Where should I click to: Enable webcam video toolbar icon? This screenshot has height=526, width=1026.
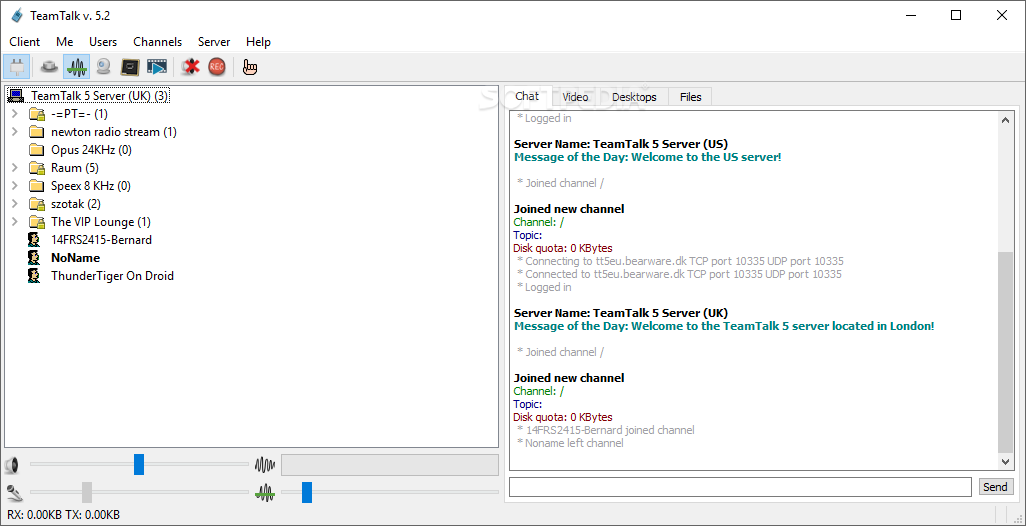tap(103, 66)
